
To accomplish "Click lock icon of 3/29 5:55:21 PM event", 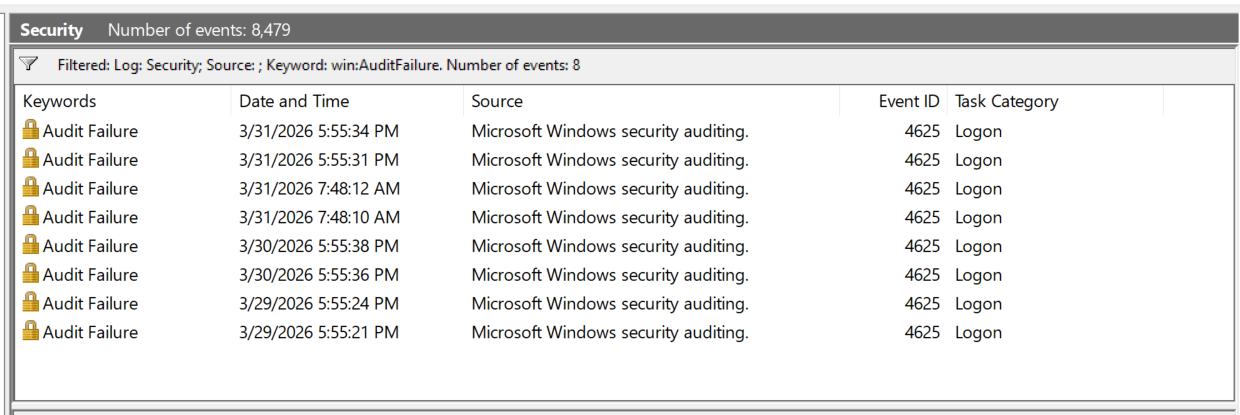I will click(31, 331).
